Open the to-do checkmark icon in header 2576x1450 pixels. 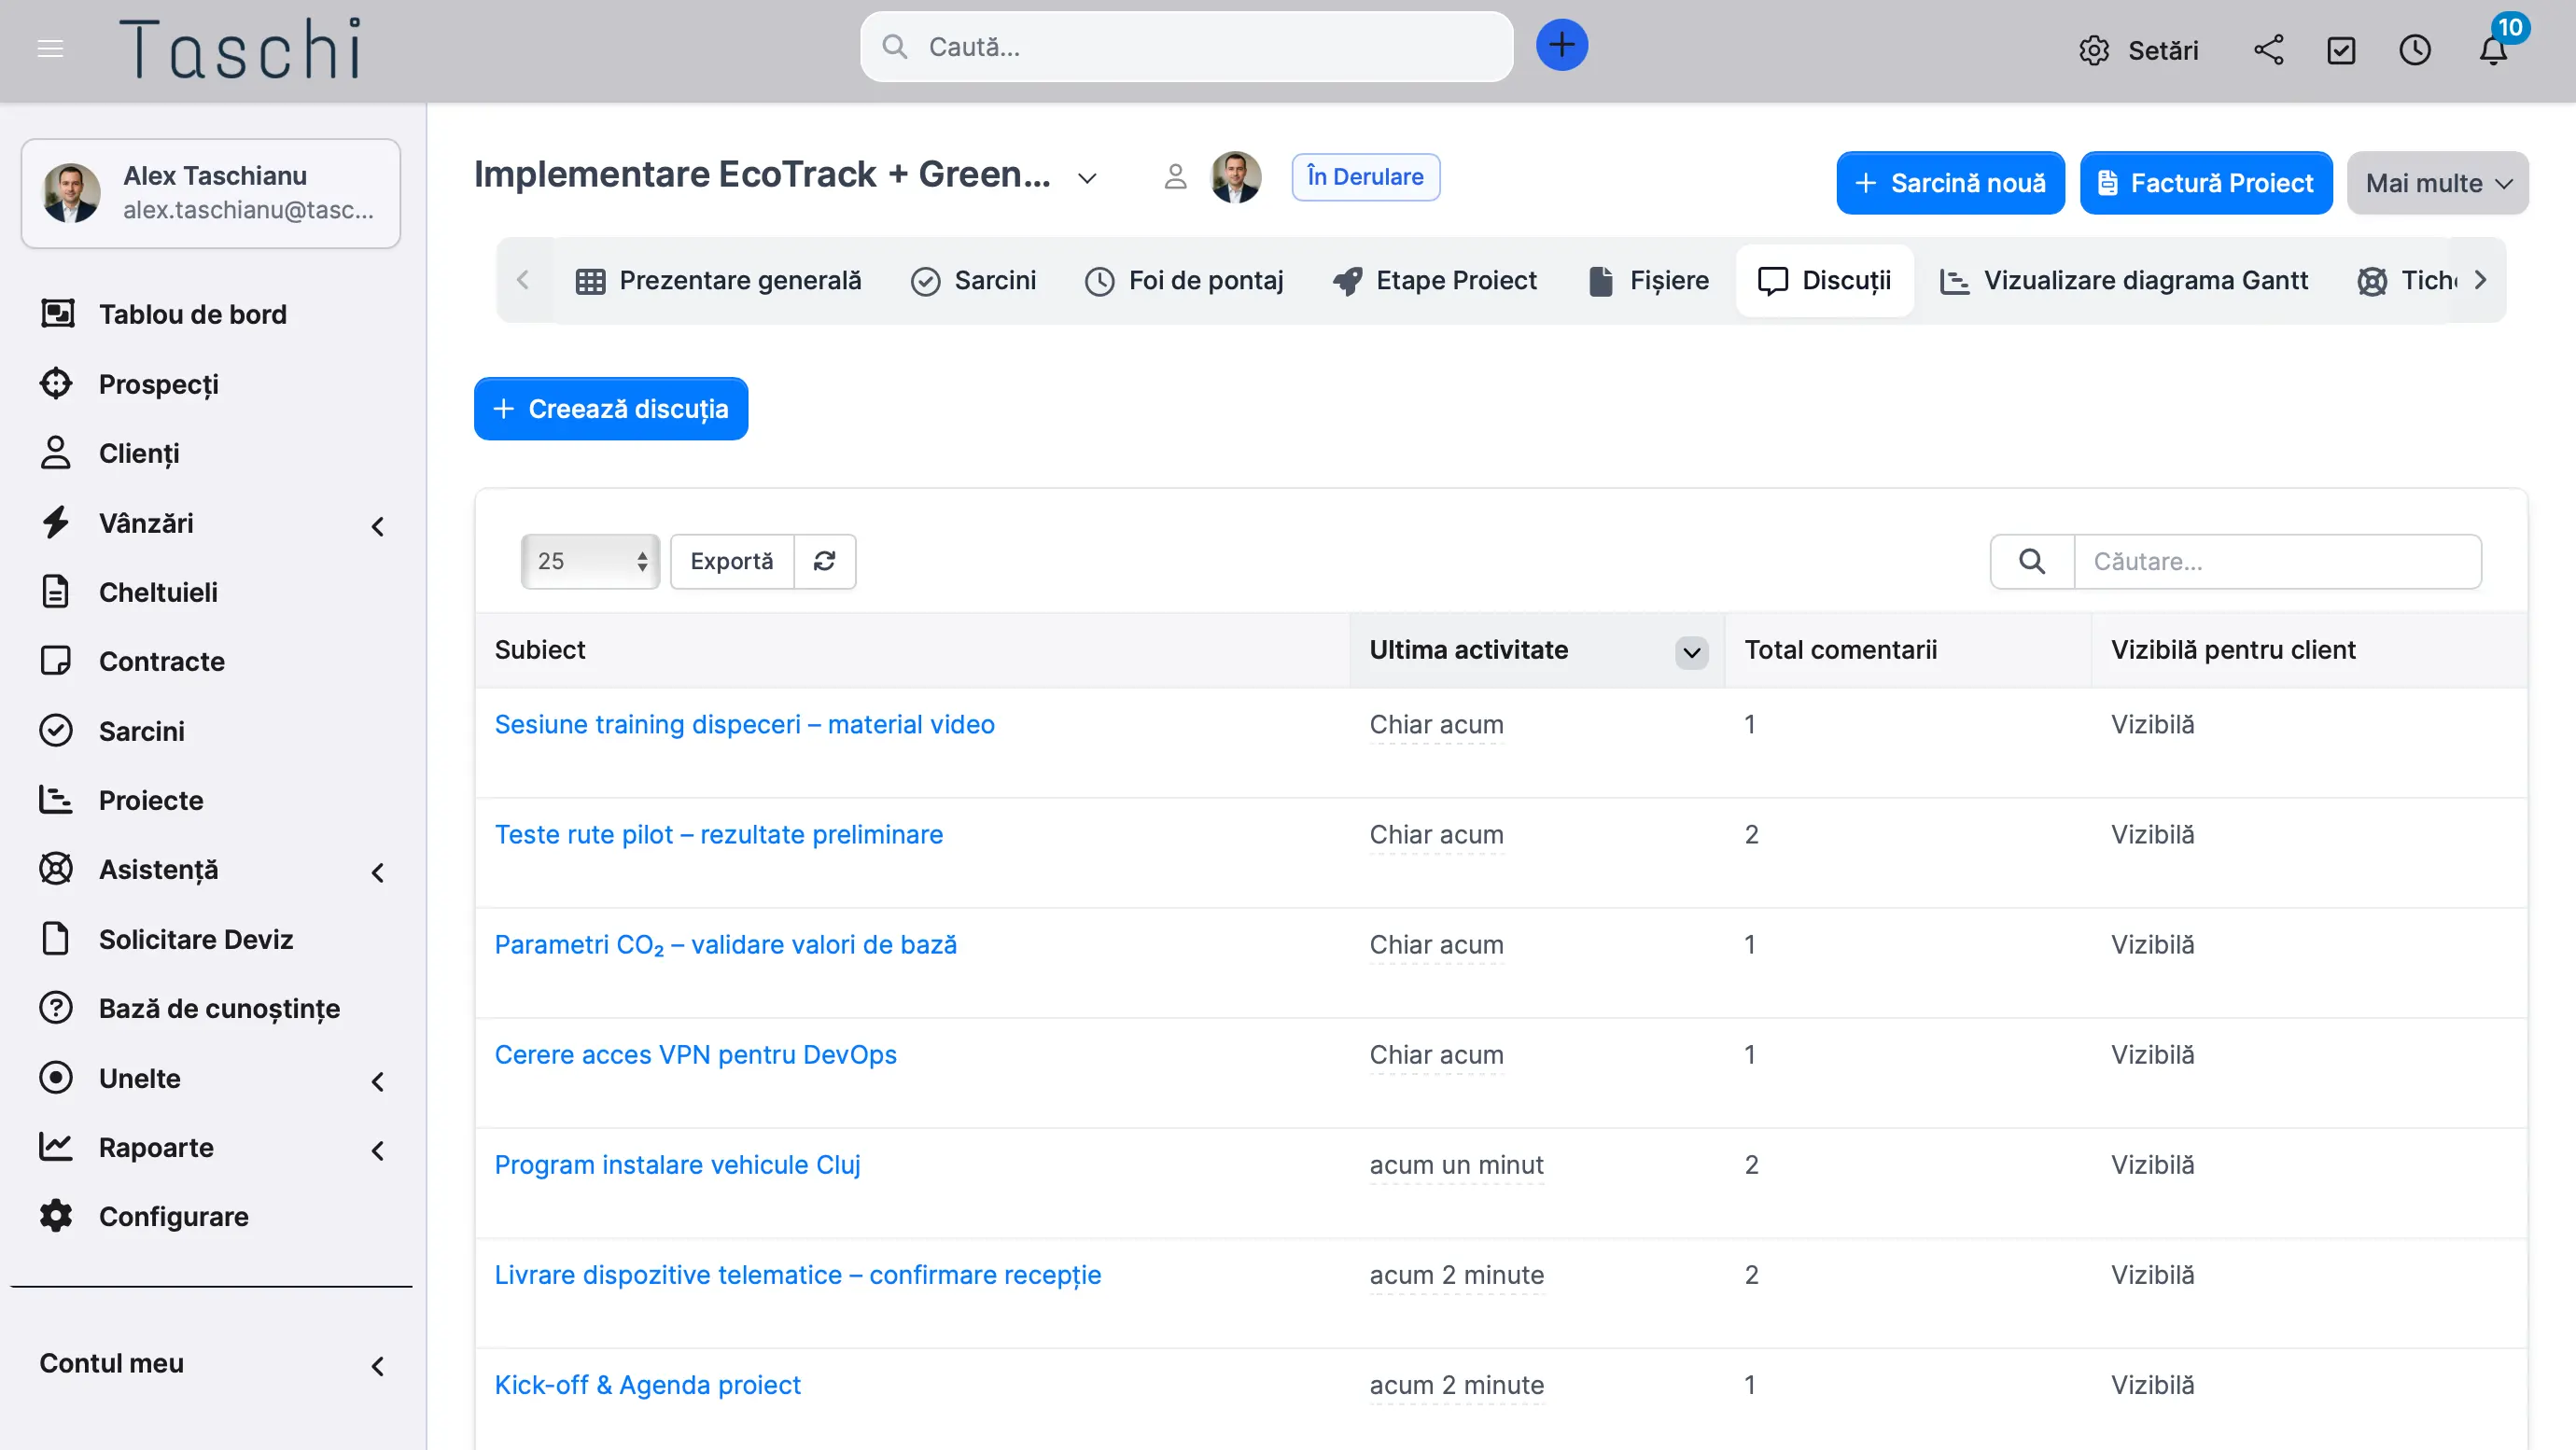(x=2341, y=50)
